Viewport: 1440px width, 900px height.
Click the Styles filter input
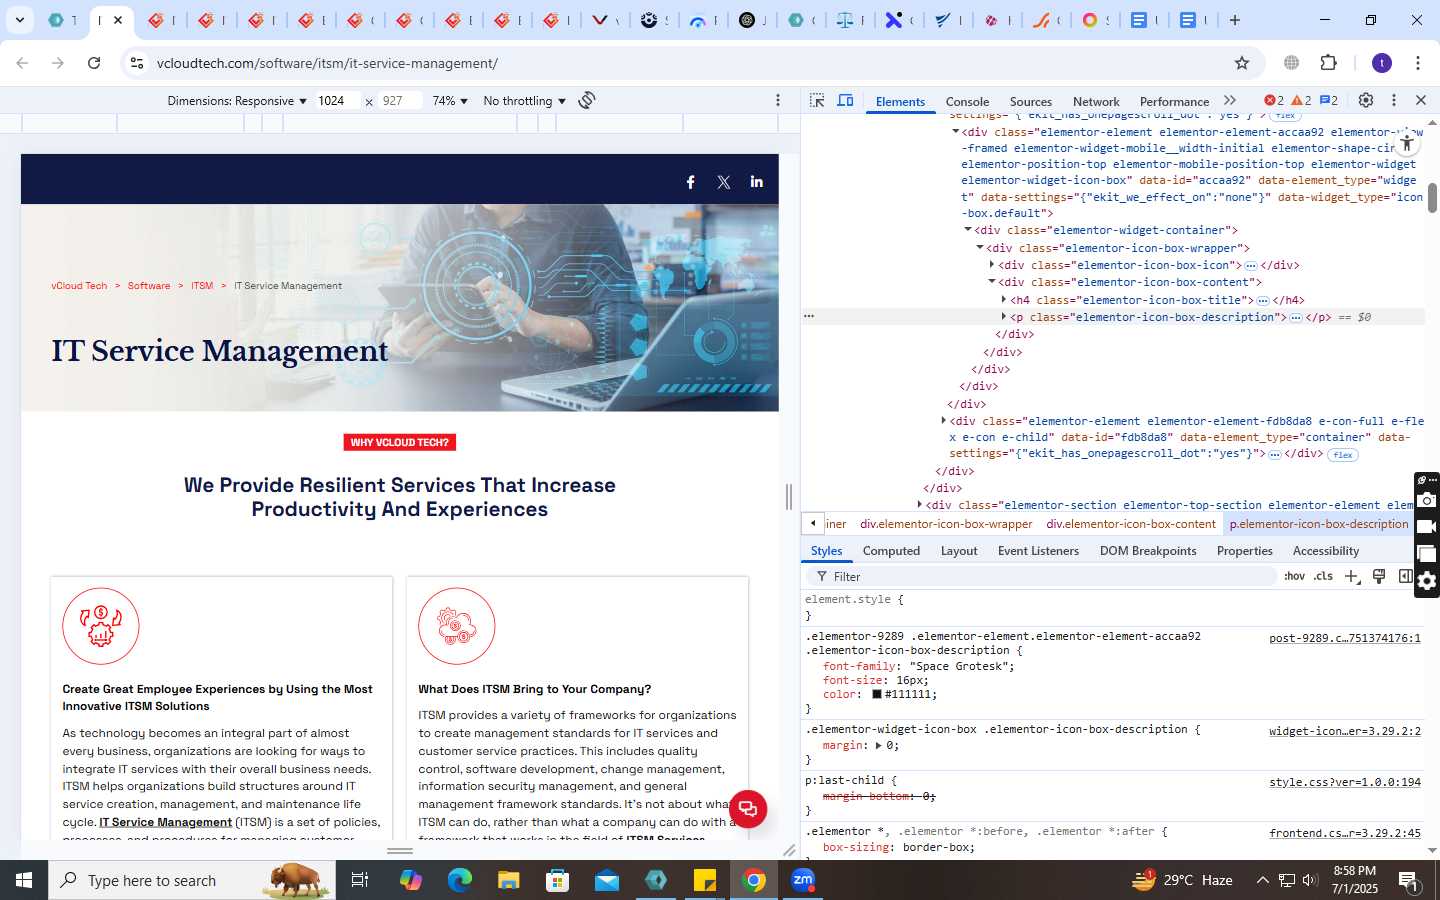tap(1040, 577)
